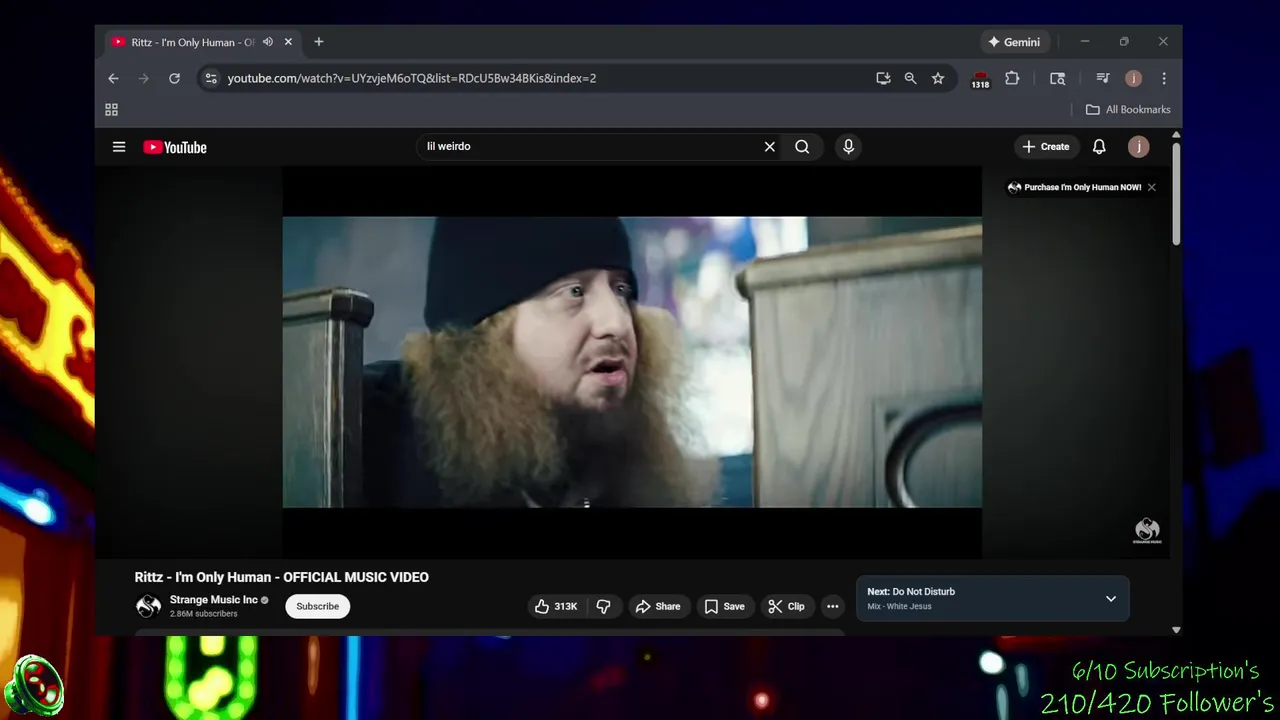Start voice search with microphone

[x=848, y=147]
